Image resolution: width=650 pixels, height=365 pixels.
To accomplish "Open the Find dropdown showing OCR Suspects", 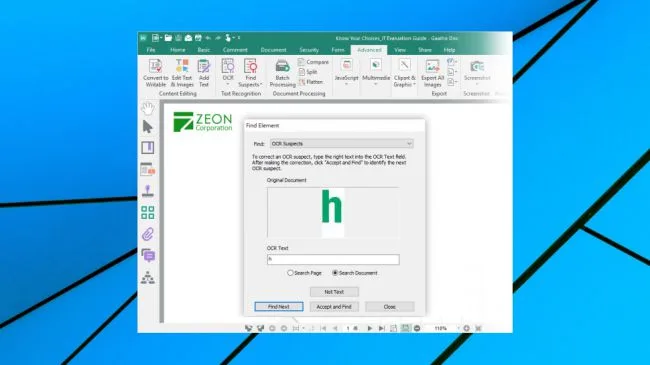I will pos(342,144).
